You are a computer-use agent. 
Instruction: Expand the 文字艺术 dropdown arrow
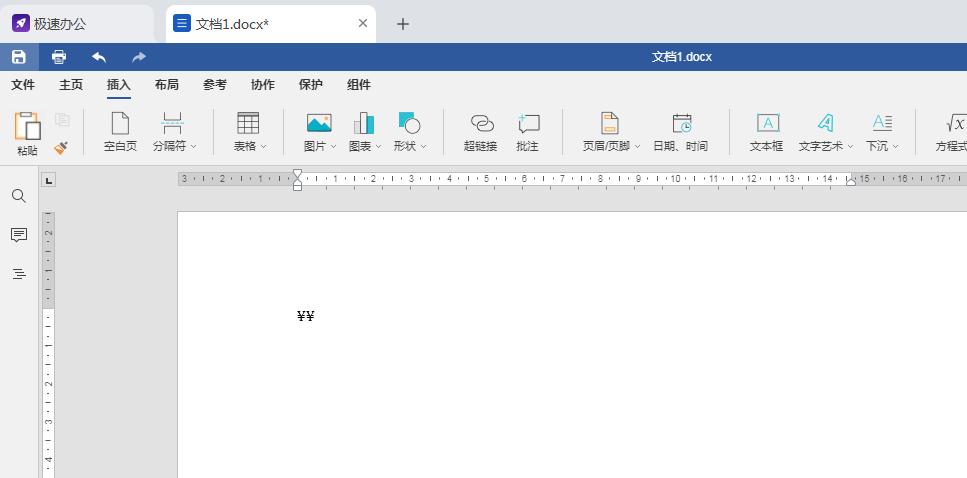click(850, 147)
